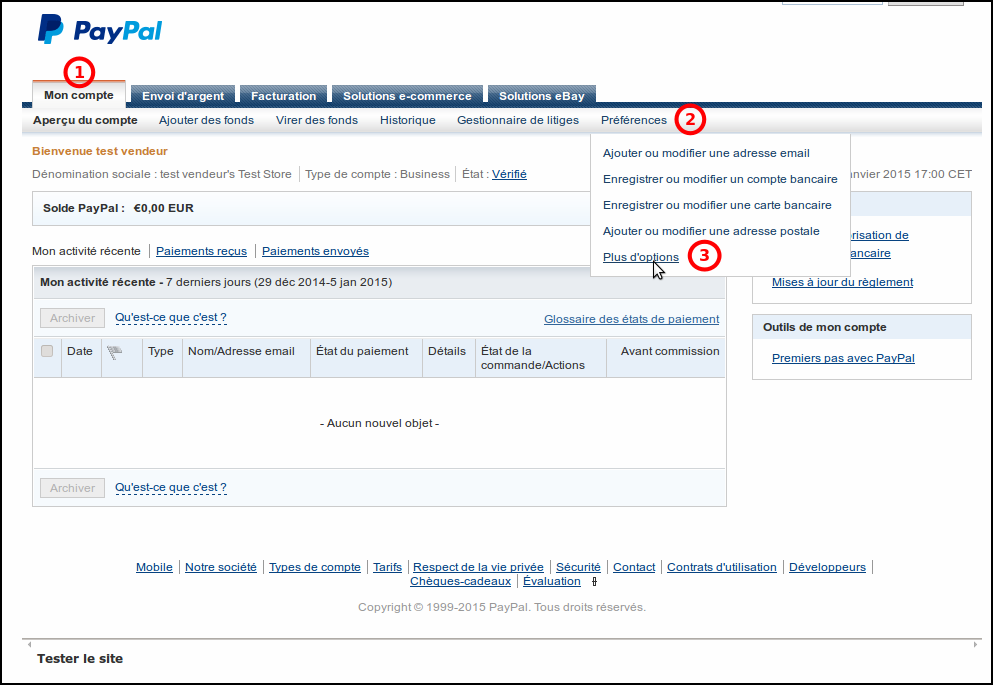Click the Vérifié account status link

click(x=509, y=174)
